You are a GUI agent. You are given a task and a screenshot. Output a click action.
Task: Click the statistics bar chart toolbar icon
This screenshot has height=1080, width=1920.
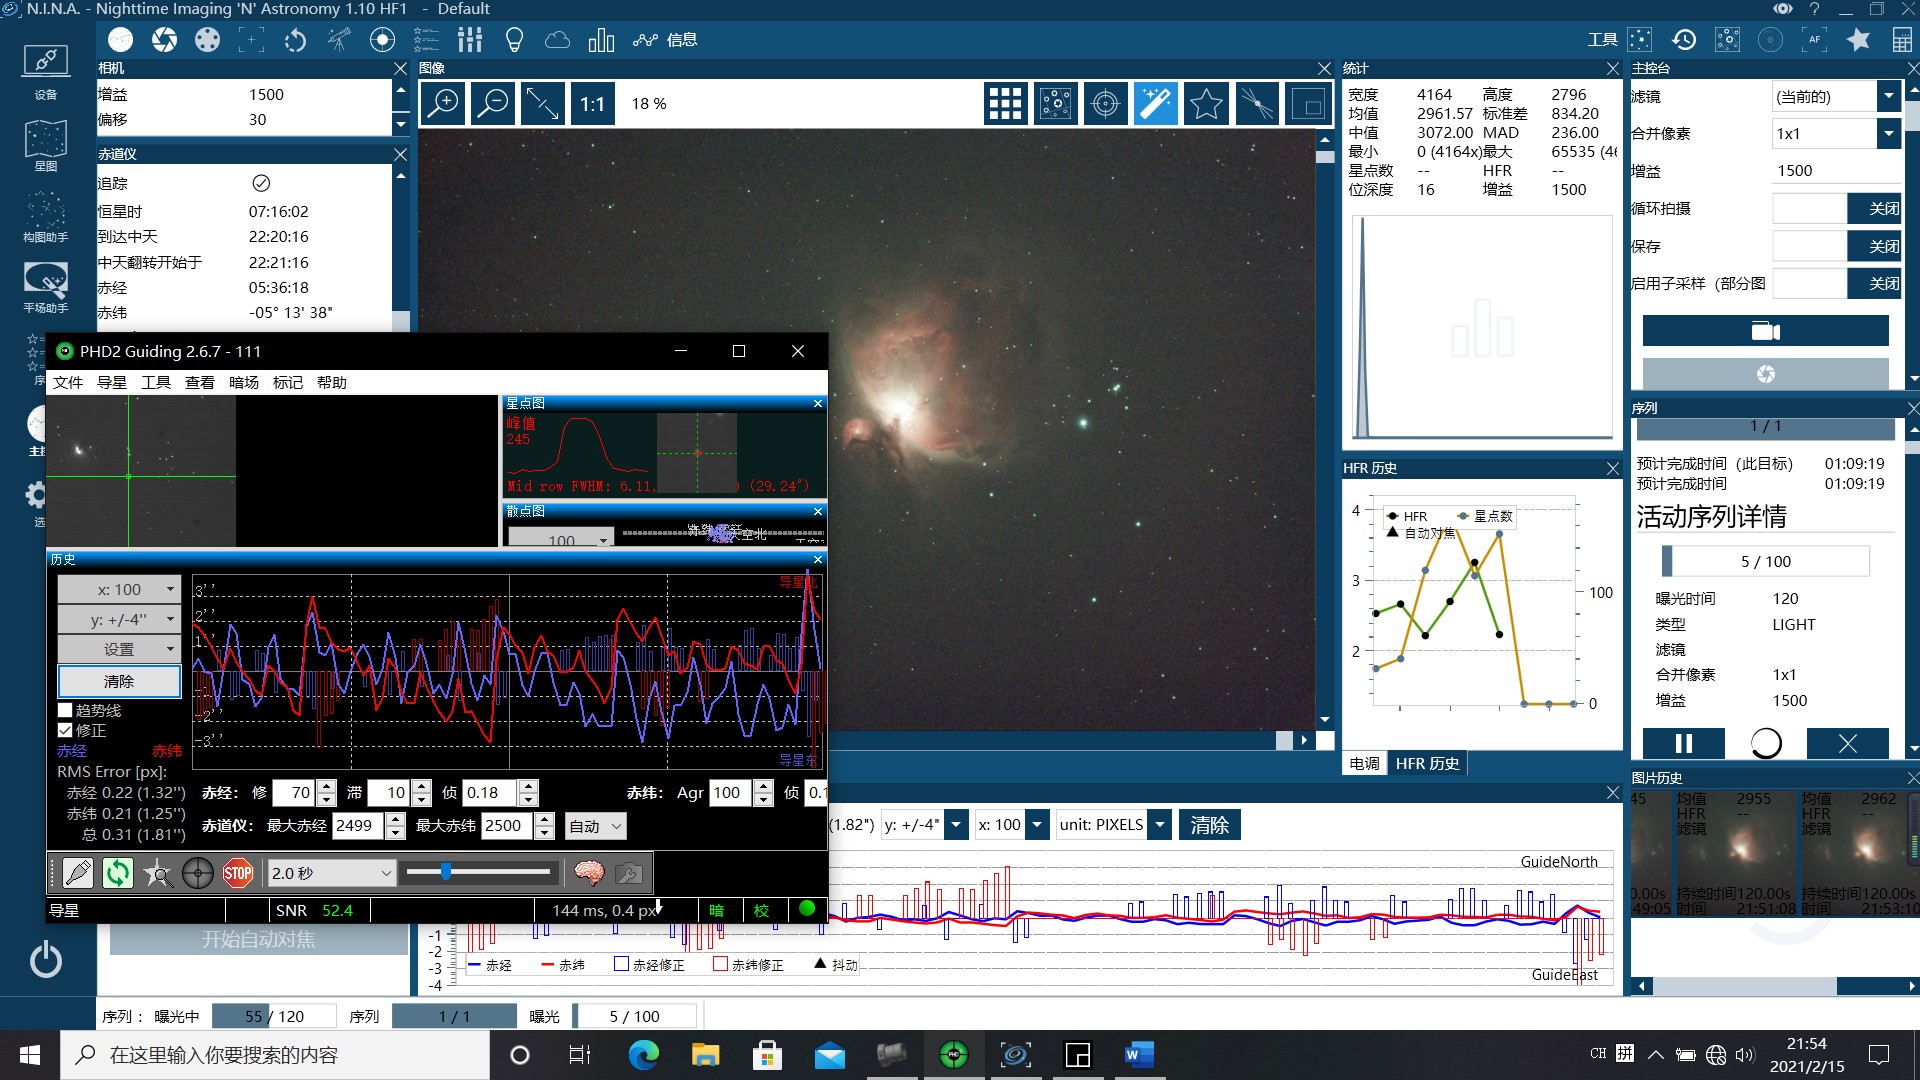[601, 40]
